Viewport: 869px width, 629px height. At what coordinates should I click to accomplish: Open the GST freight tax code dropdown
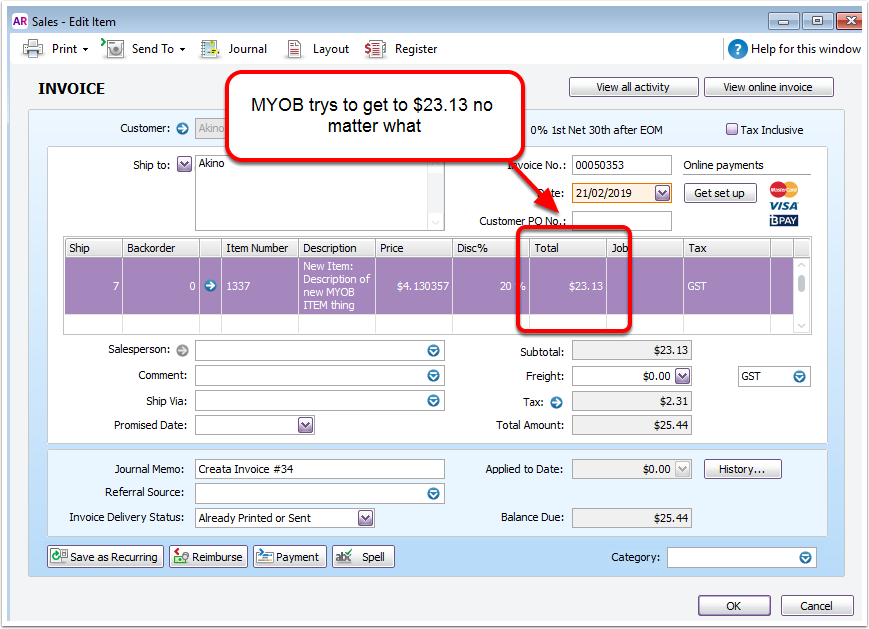[x=799, y=377]
